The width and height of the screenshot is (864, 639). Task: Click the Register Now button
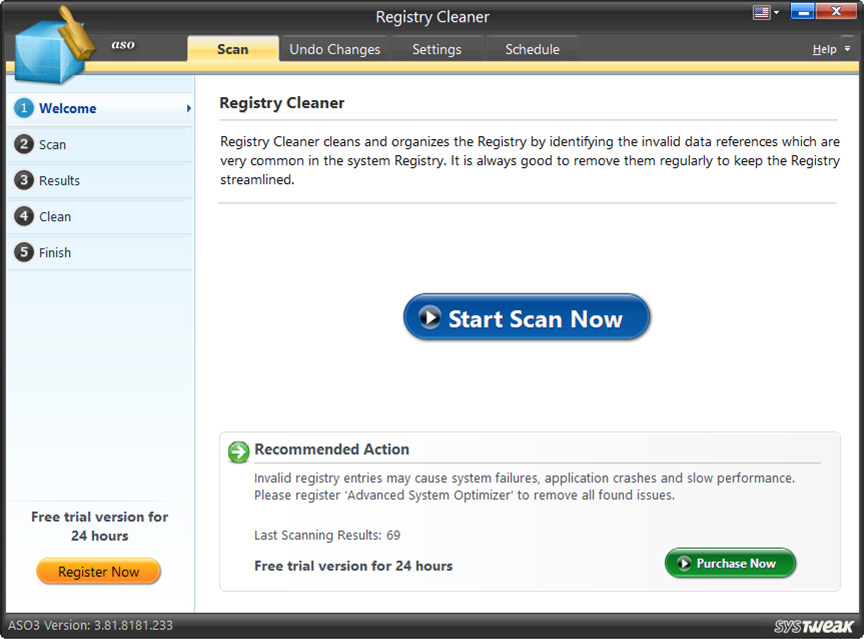[98, 571]
